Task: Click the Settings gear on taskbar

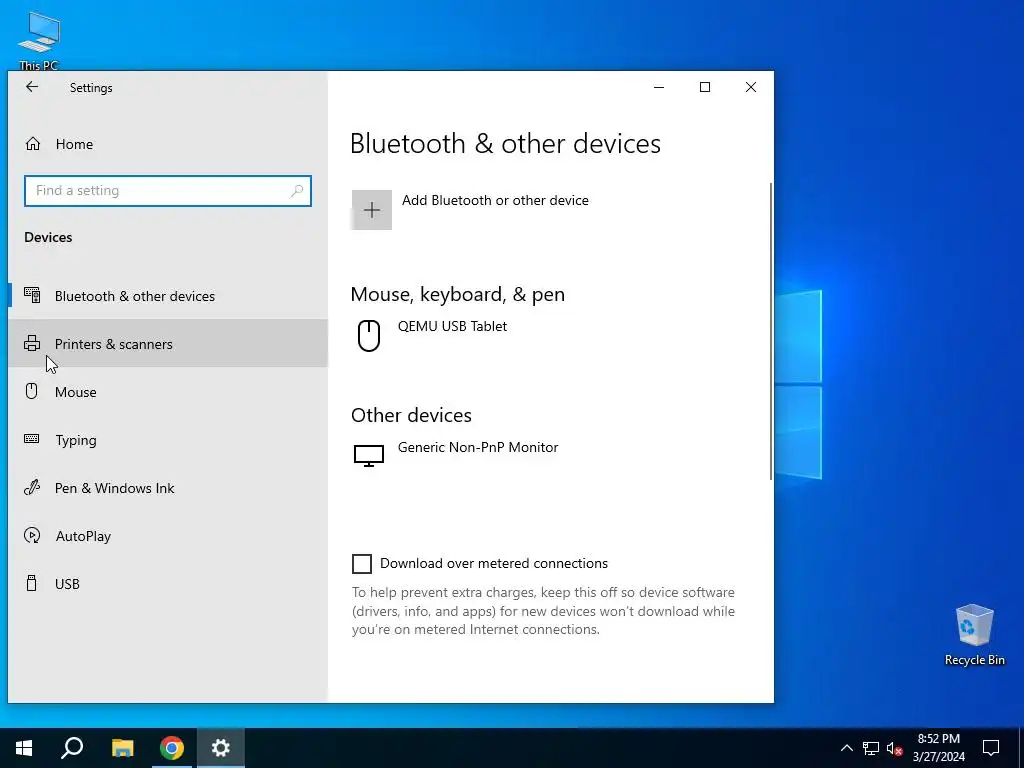Action: 221,748
